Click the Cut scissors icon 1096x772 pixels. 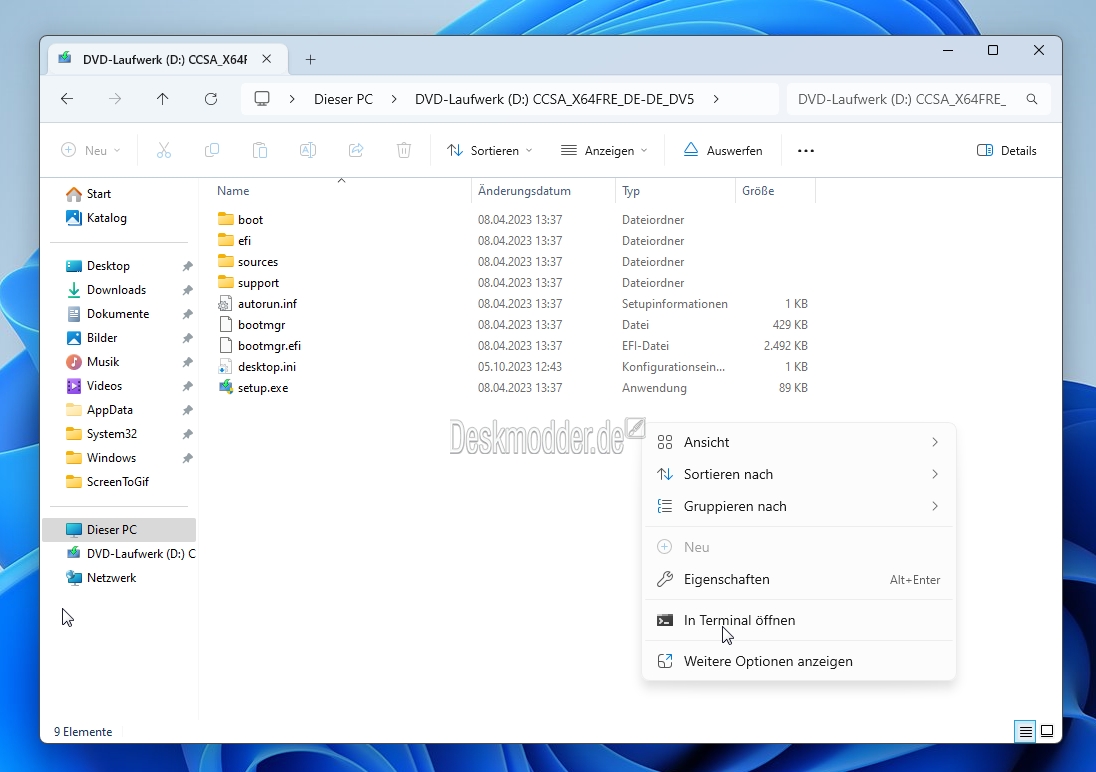tap(164, 150)
